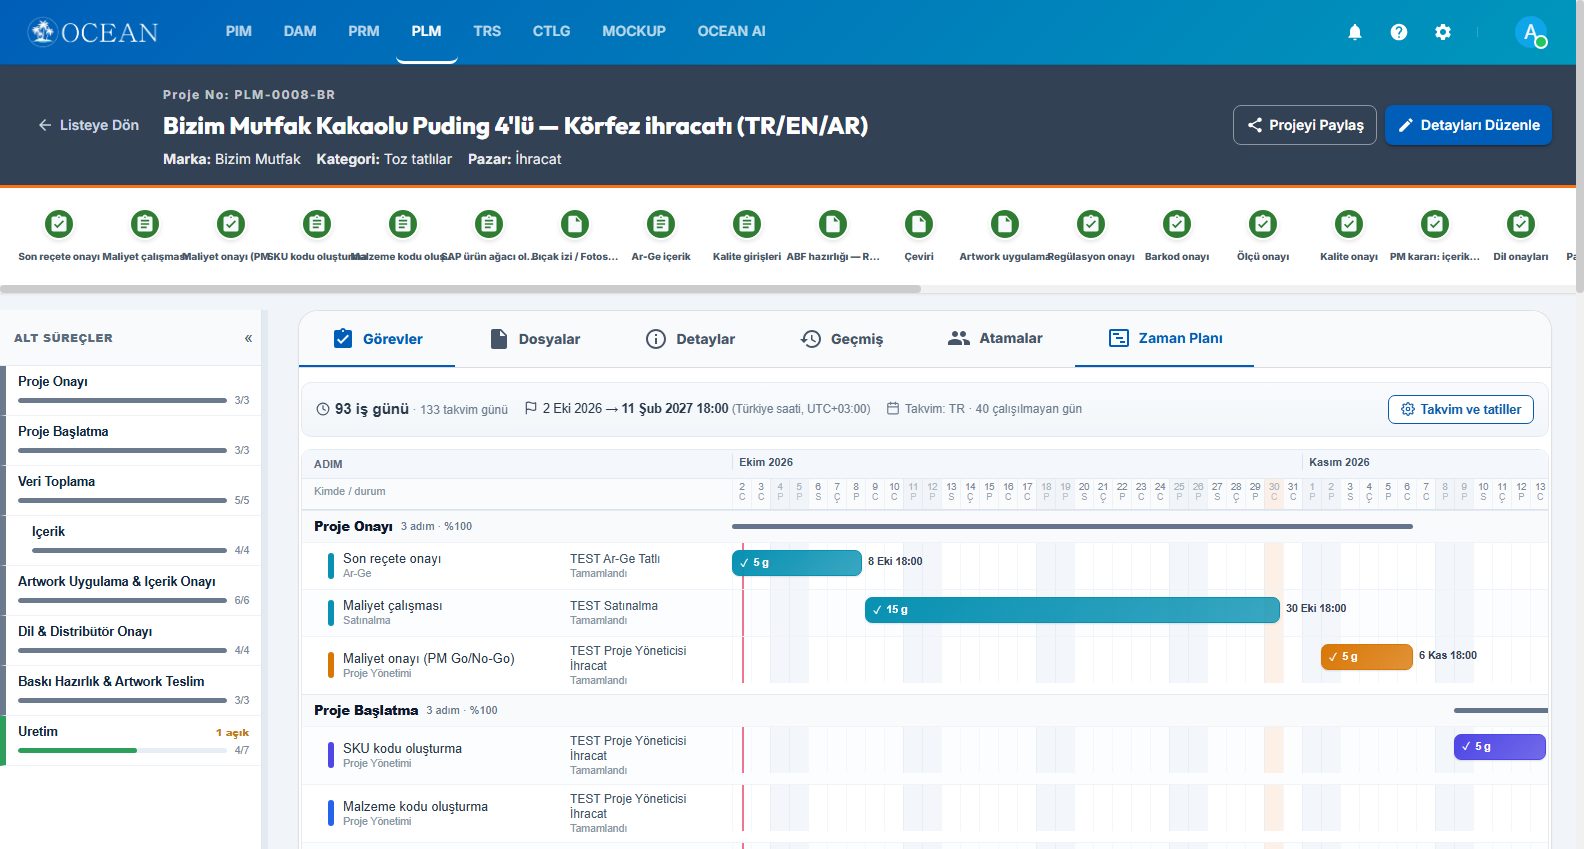Click the Barkod onayı step icon
Viewport: 1584px width, 849px height.
[x=1177, y=224]
